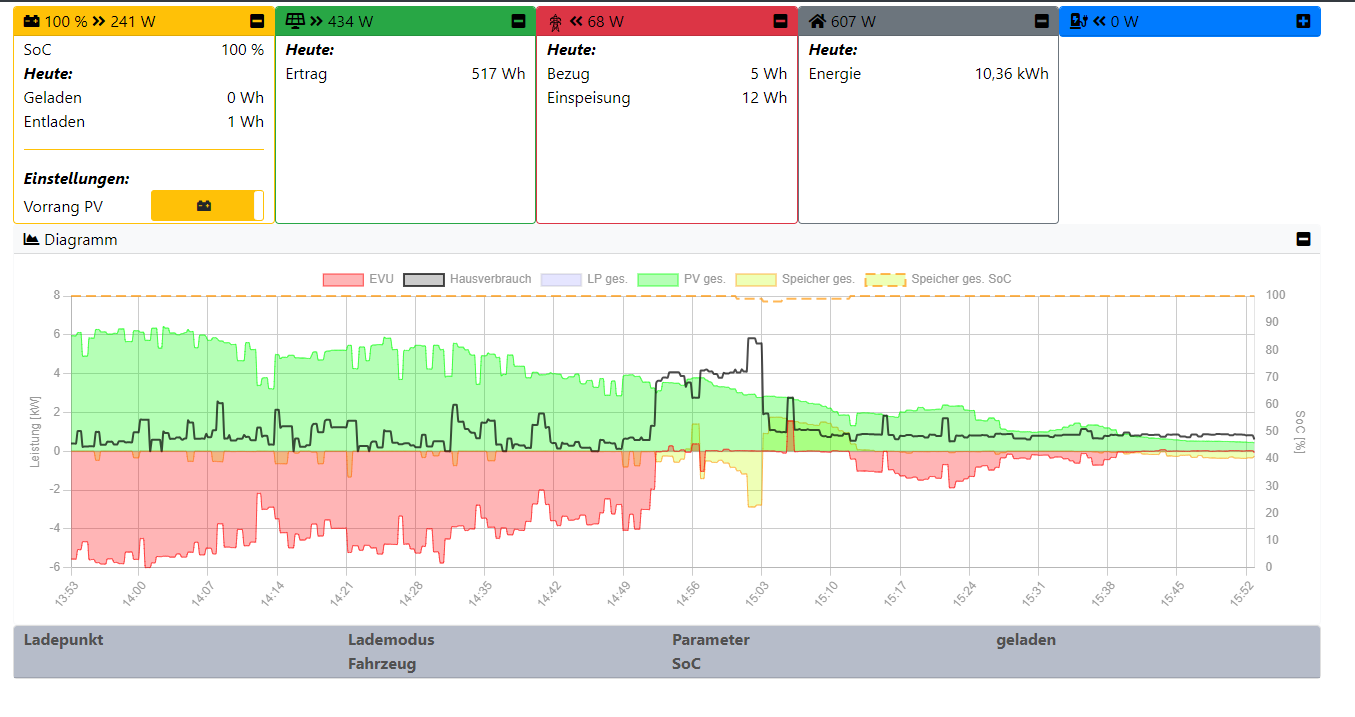Toggle the Vorrang PV battery priority switch
The height and width of the screenshot is (717, 1355).
click(x=207, y=206)
